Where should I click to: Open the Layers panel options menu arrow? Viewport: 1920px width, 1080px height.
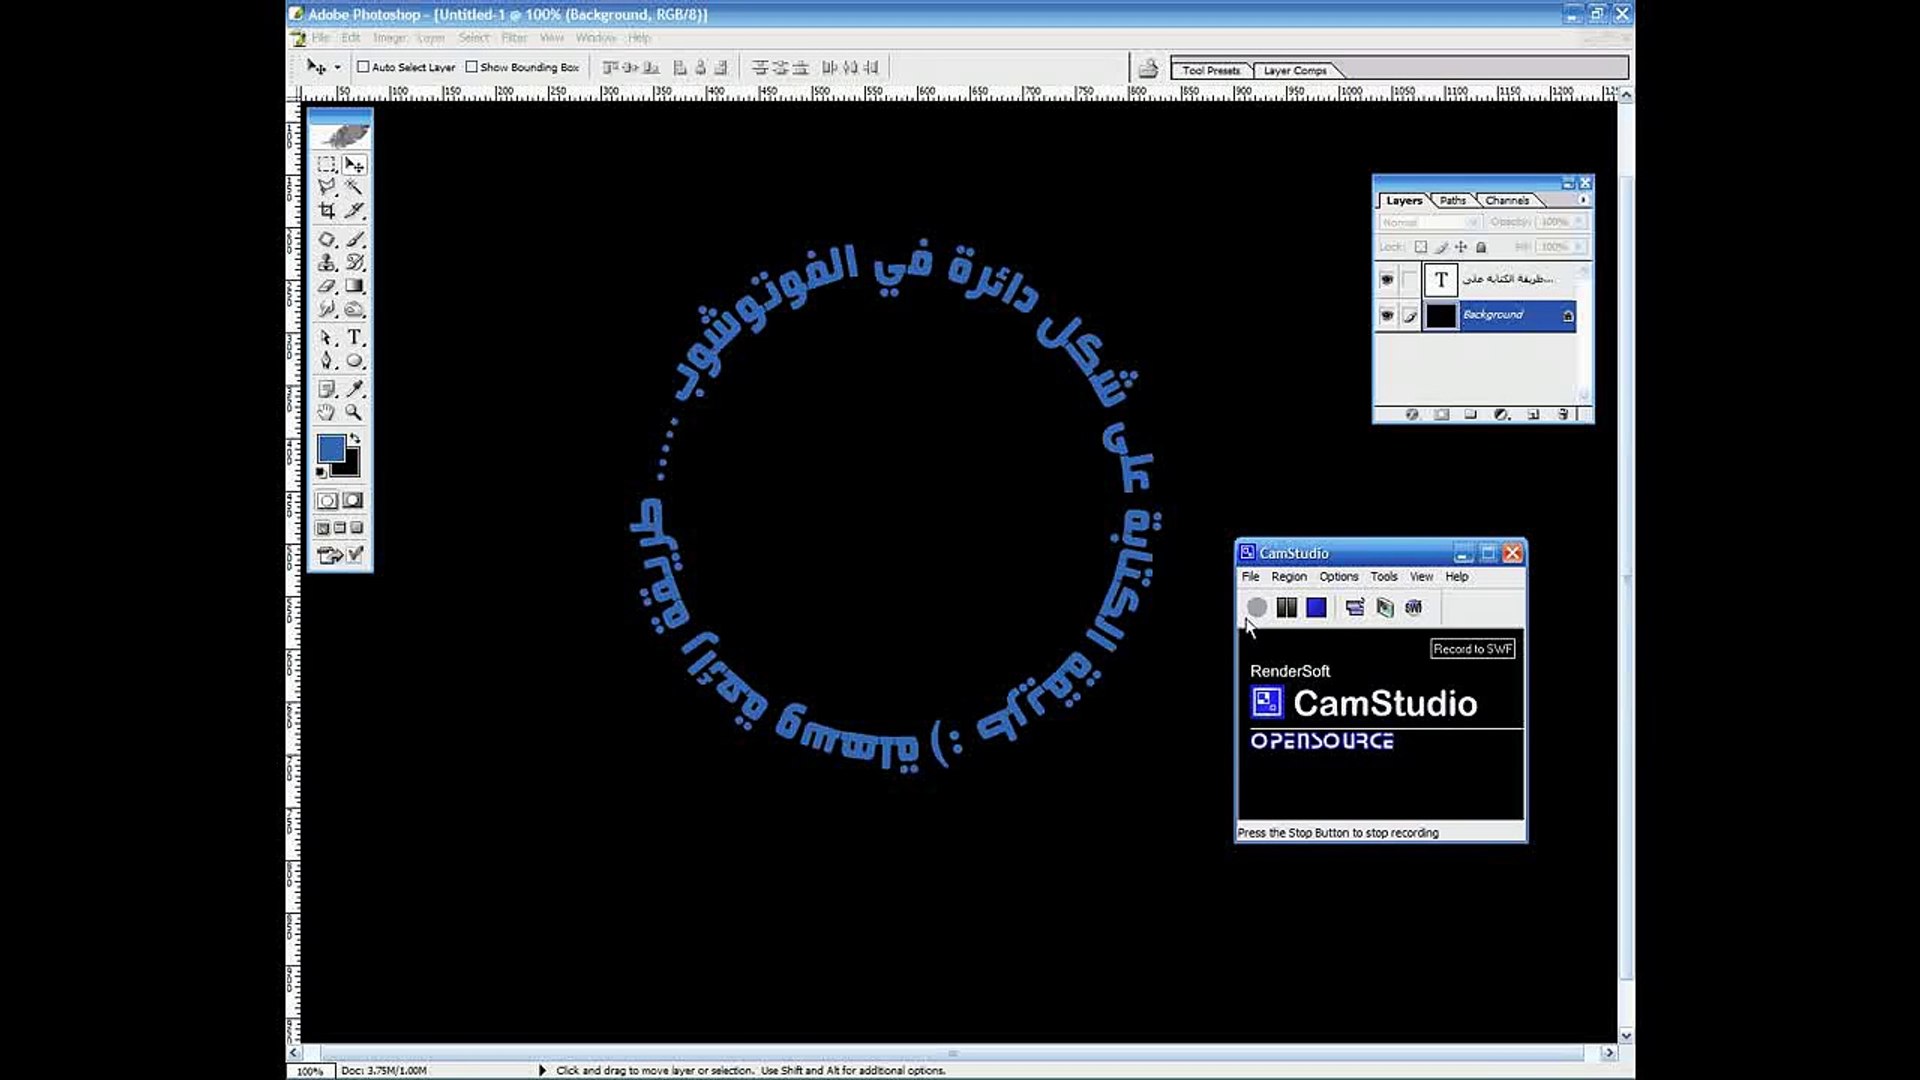coord(1582,200)
